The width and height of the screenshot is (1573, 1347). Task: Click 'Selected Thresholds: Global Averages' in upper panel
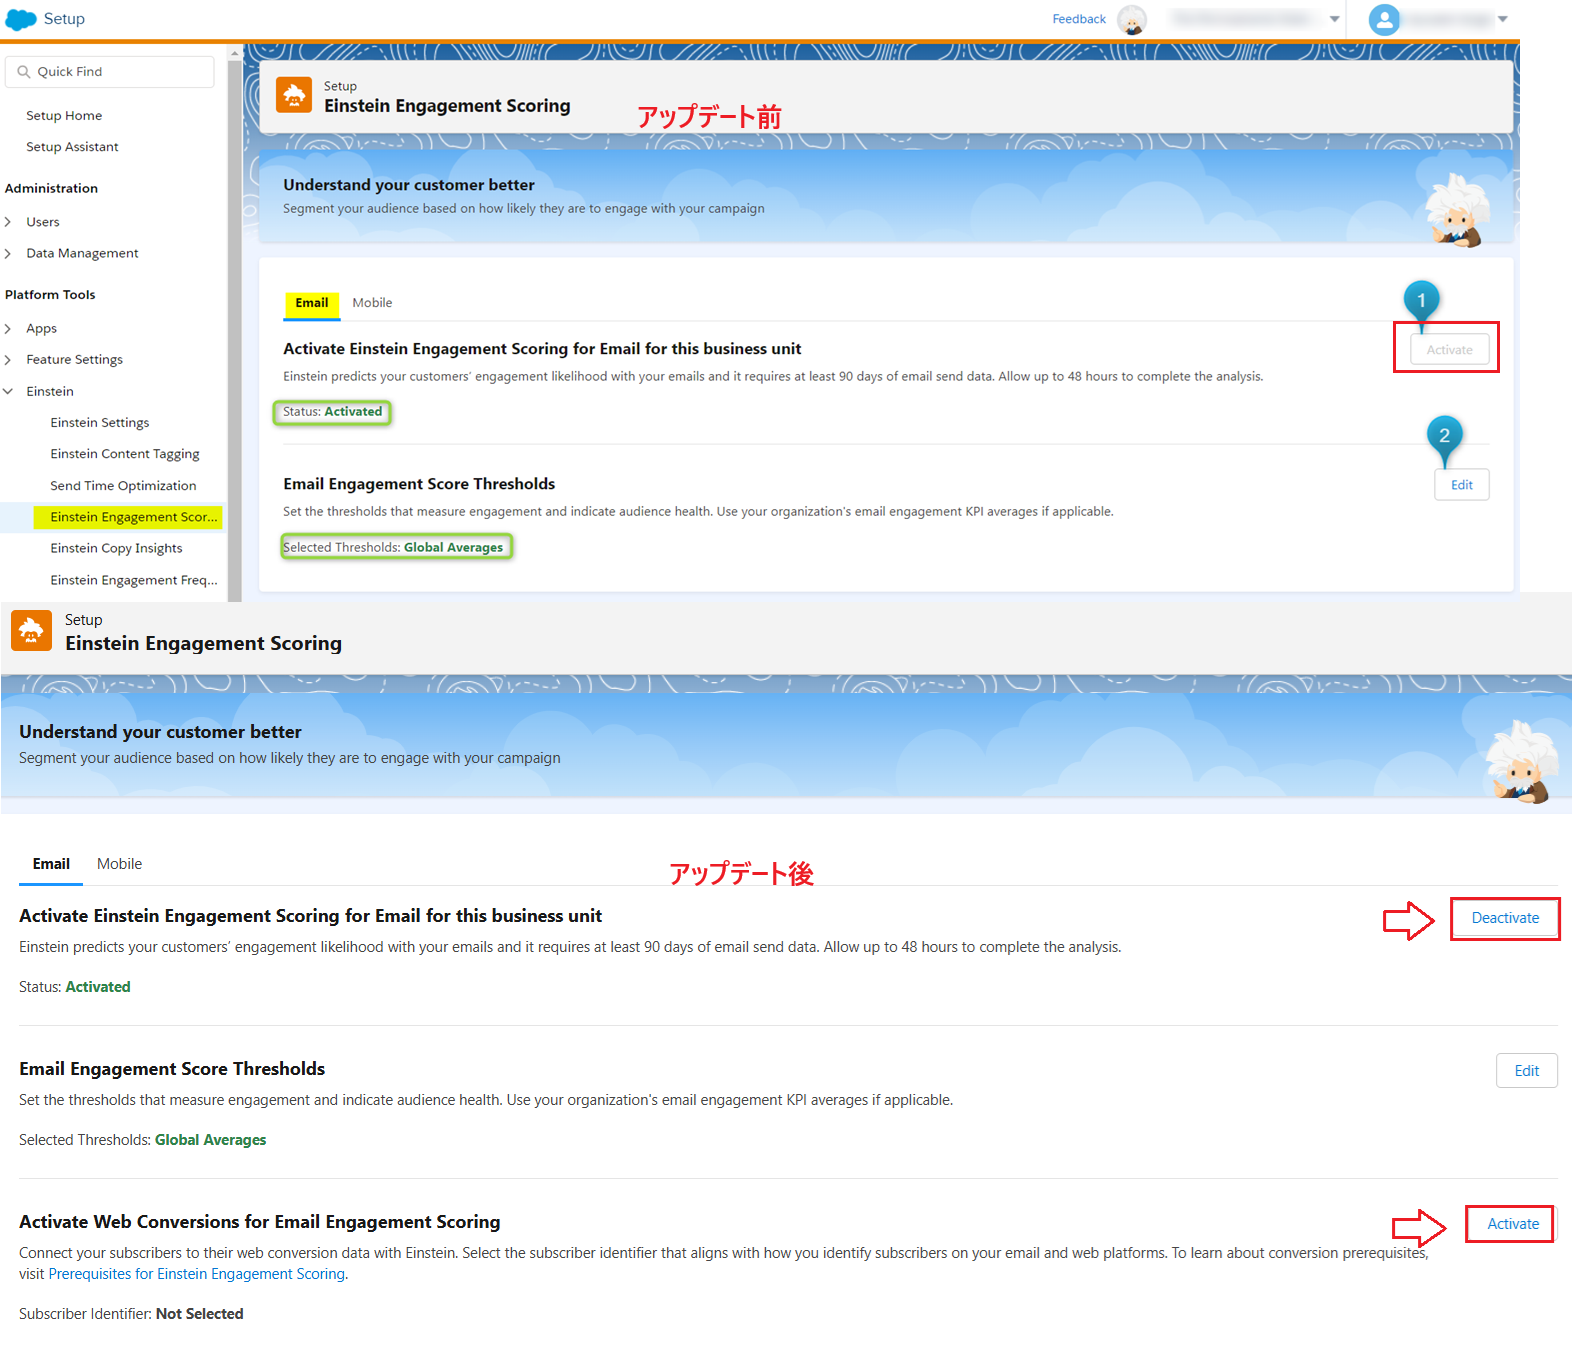(x=395, y=547)
